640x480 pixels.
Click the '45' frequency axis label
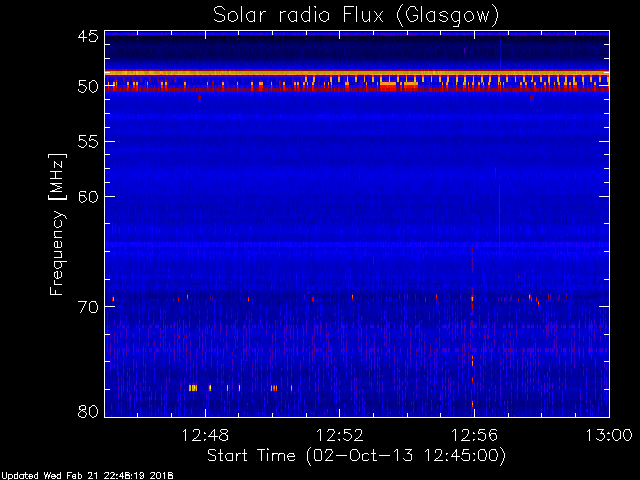[88, 37]
